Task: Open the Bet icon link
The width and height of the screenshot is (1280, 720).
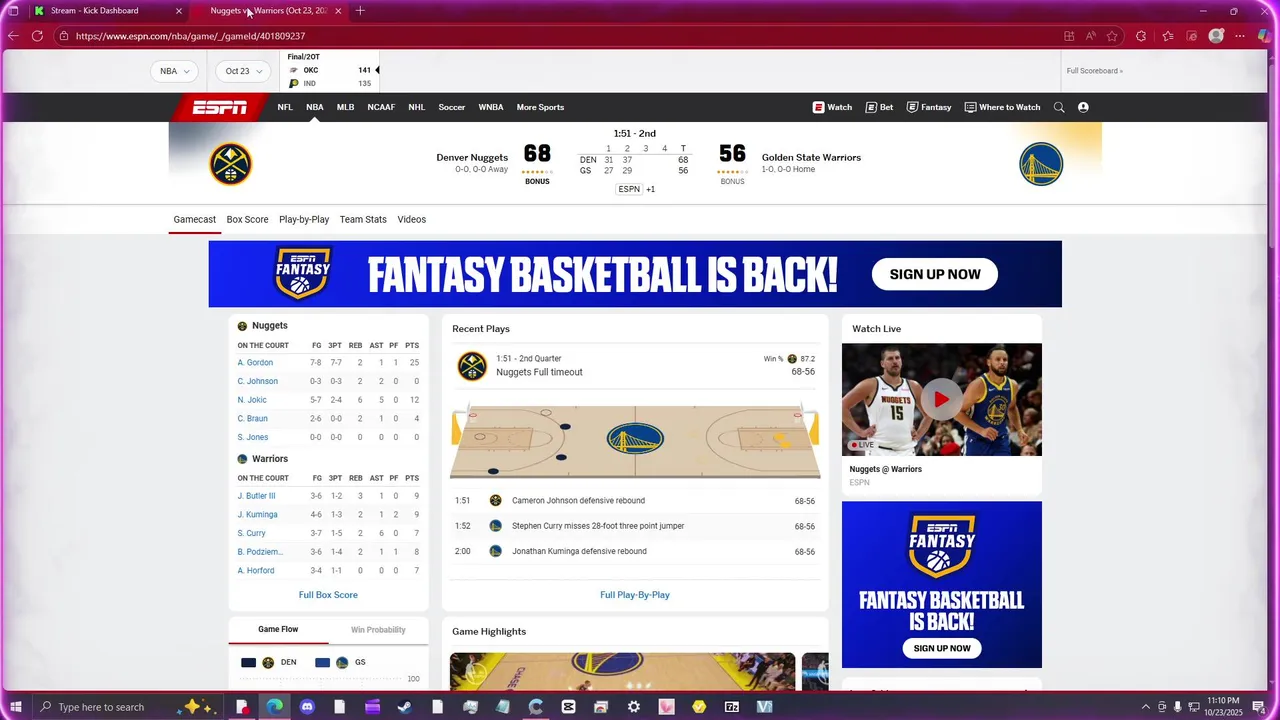Action: (880, 107)
